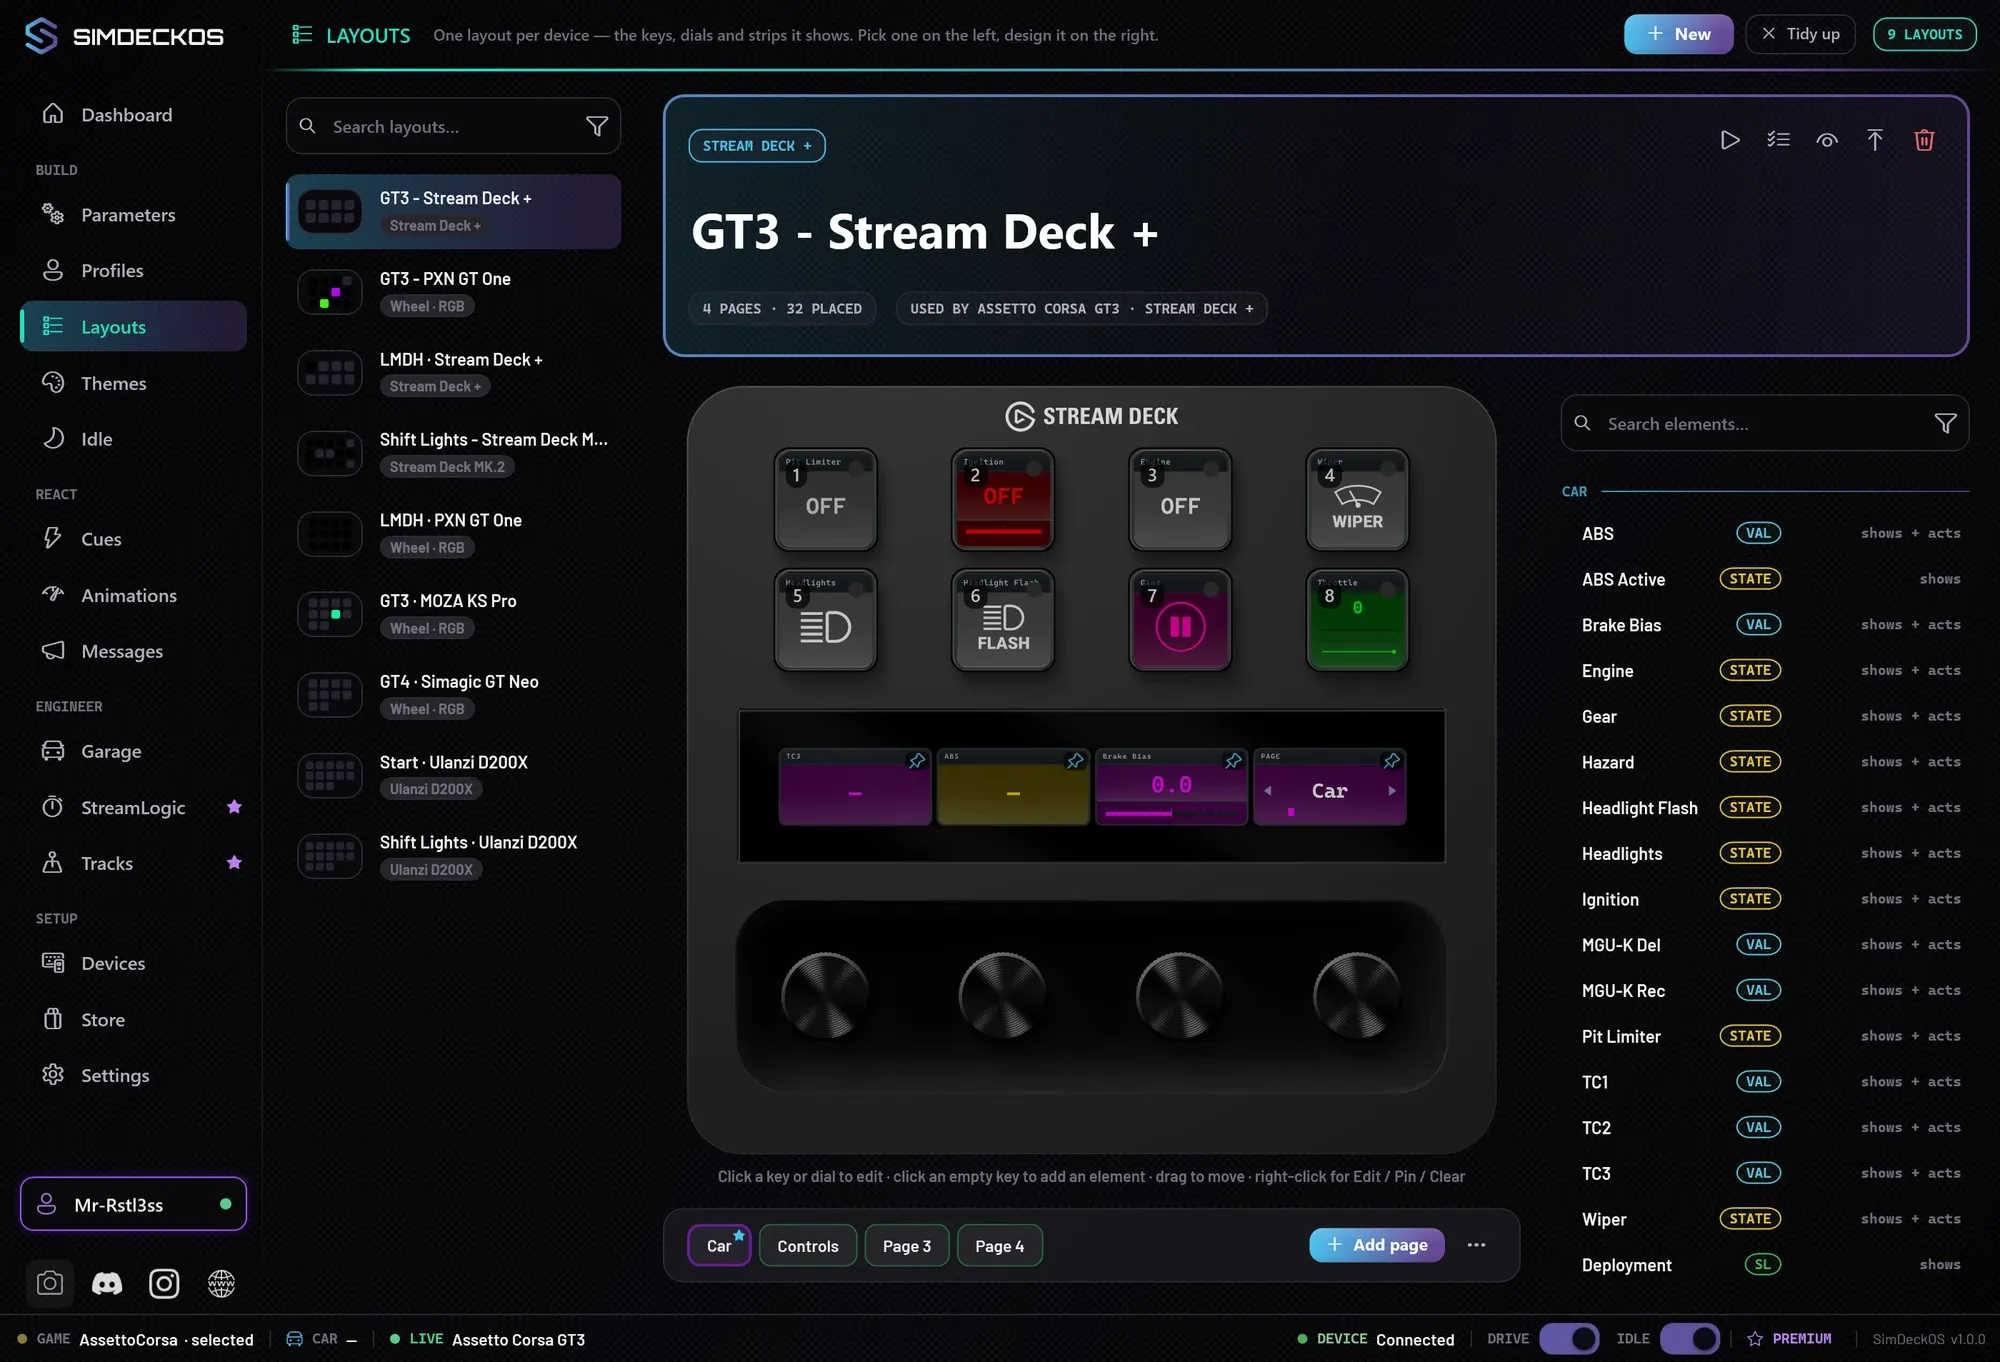Open the filter funnel in layouts search
The width and height of the screenshot is (2000, 1362).
[x=597, y=126]
